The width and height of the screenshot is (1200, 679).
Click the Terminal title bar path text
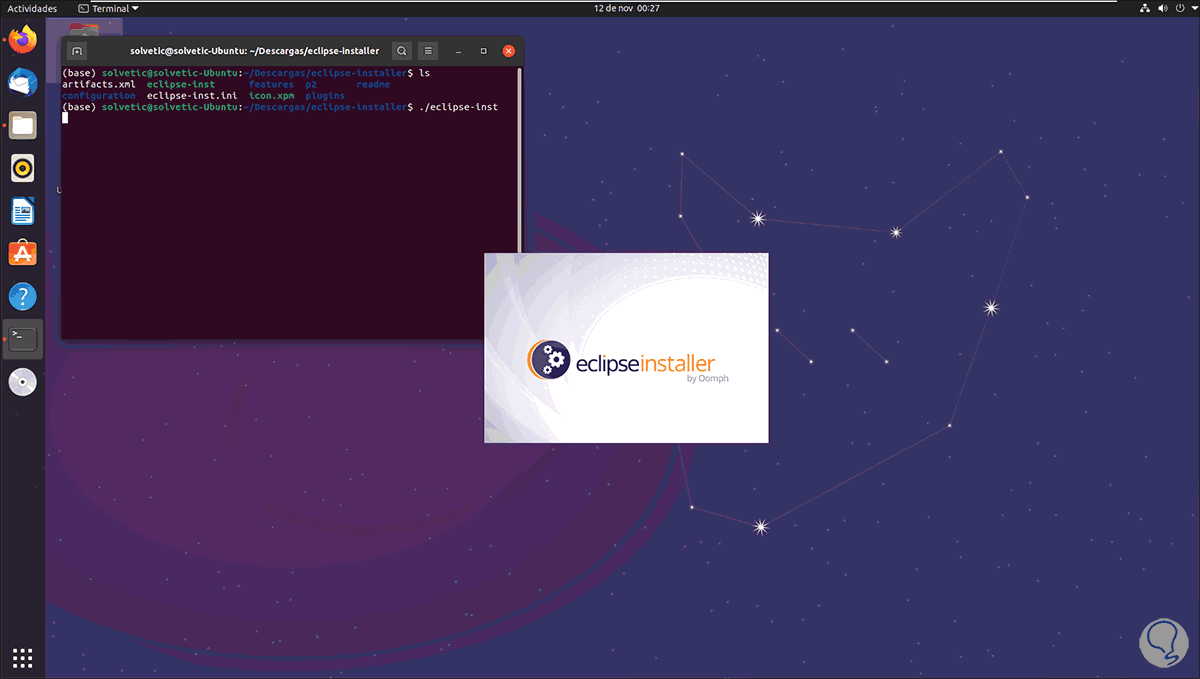point(254,51)
